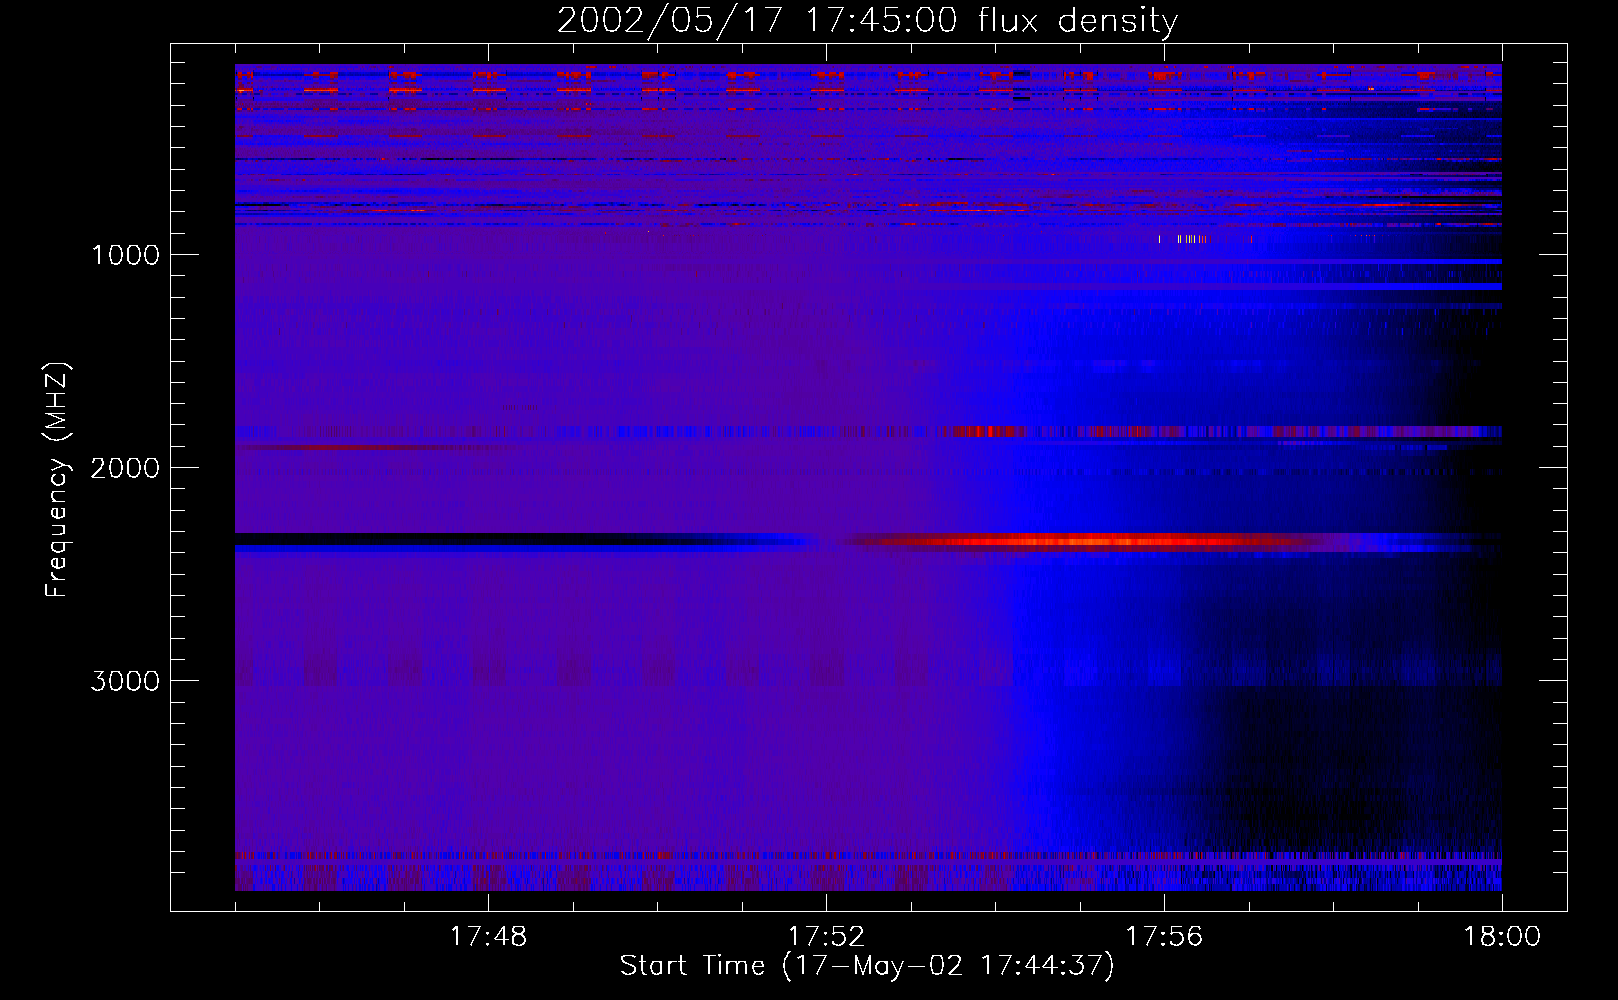Click the 2000 frequency tick label
This screenshot has width=1618, height=1000.
[x=125, y=468]
